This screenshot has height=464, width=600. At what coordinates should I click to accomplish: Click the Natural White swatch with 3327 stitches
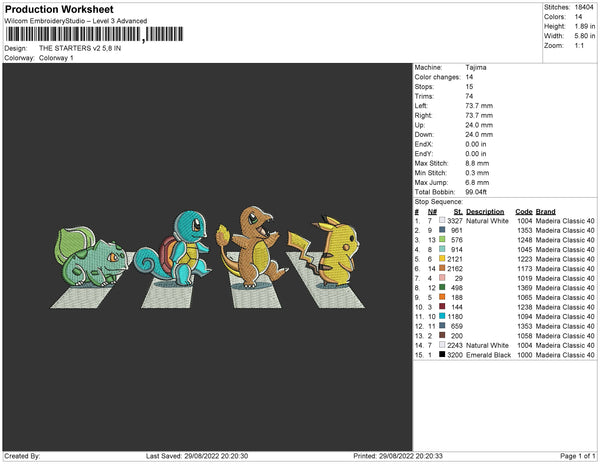point(442,220)
